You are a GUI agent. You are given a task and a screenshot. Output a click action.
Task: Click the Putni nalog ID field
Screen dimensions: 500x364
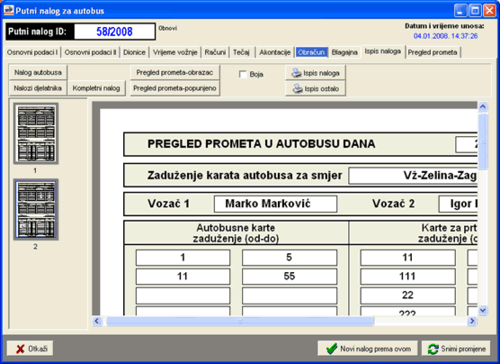[114, 32]
